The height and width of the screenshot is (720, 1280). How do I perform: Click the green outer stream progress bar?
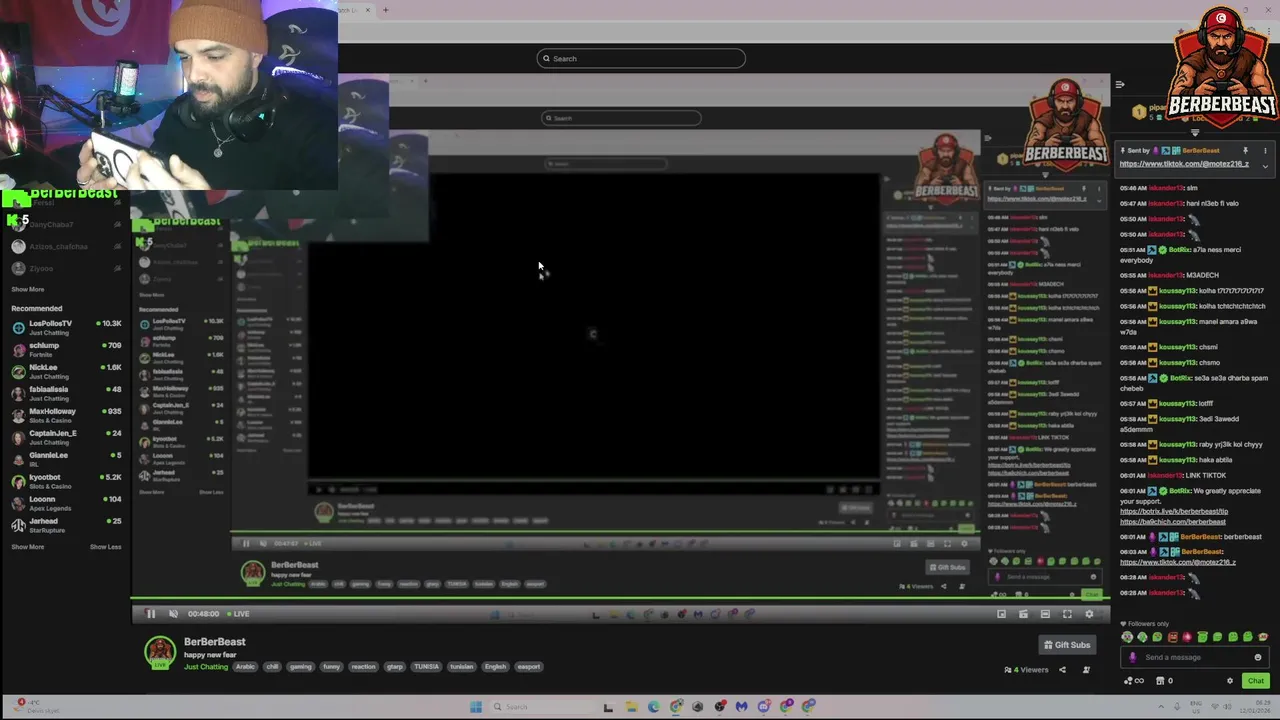(x=620, y=599)
